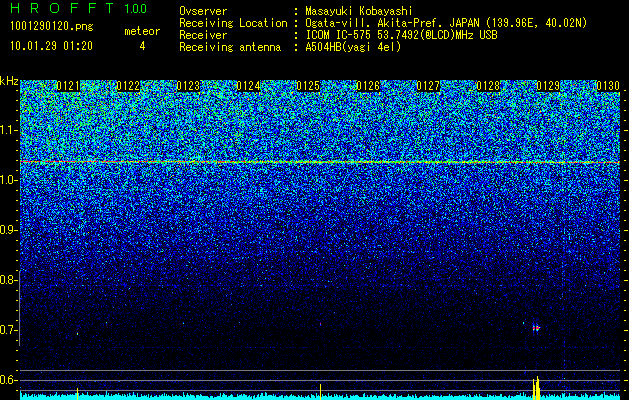Click the yellow signal spike below 0125
629x400 pixels.
point(321,391)
